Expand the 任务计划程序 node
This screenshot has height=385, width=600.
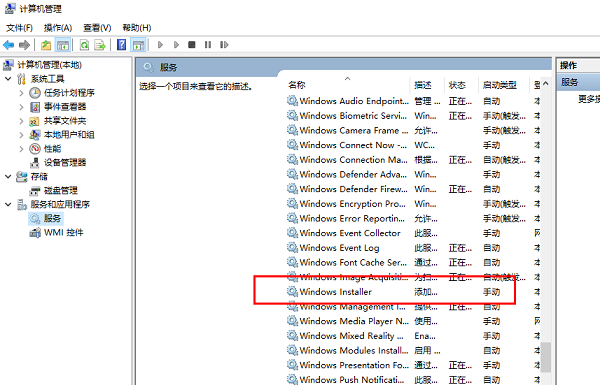click(x=21, y=93)
